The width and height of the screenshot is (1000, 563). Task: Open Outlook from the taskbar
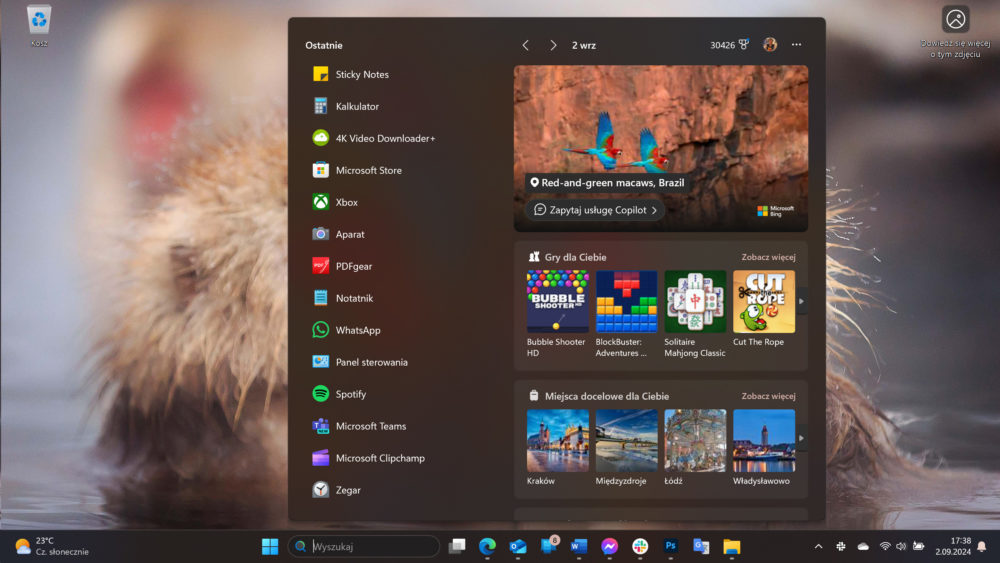pos(518,546)
